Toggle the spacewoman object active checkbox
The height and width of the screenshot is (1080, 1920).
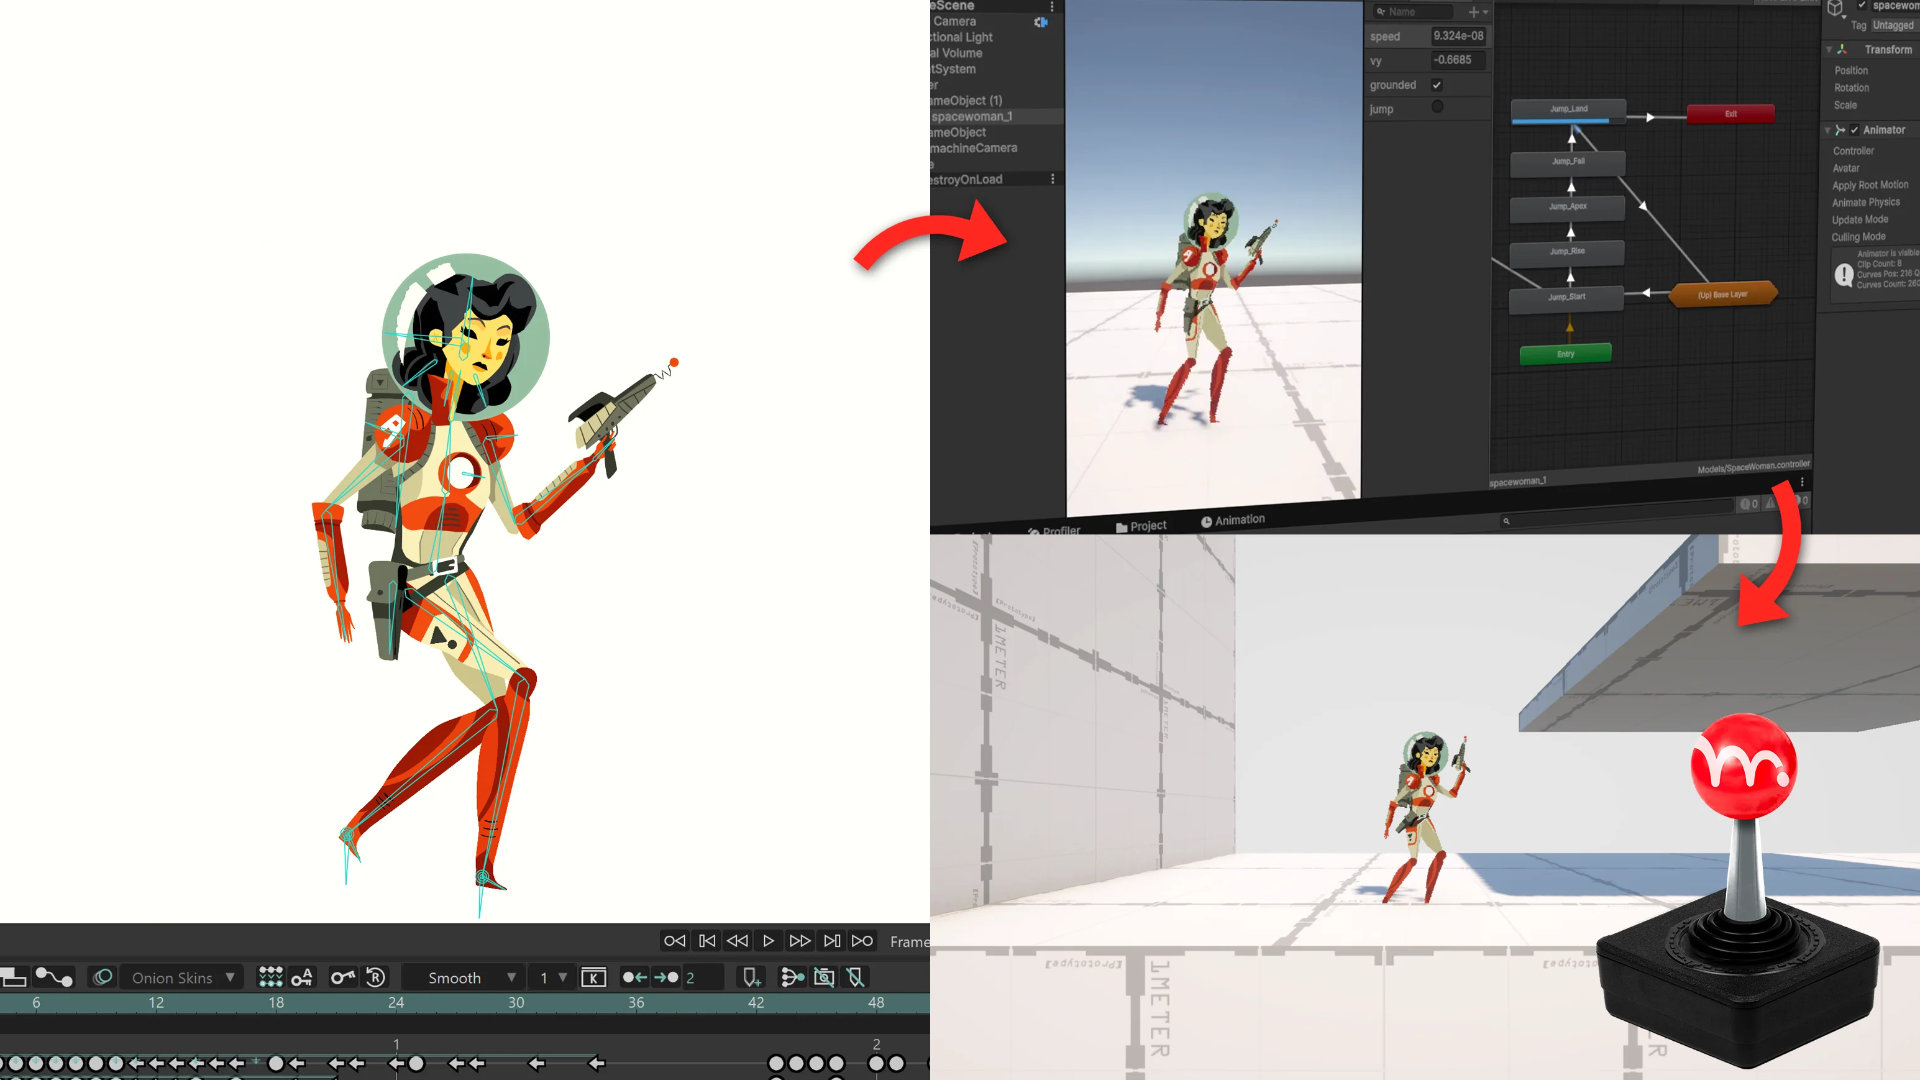click(x=1862, y=6)
